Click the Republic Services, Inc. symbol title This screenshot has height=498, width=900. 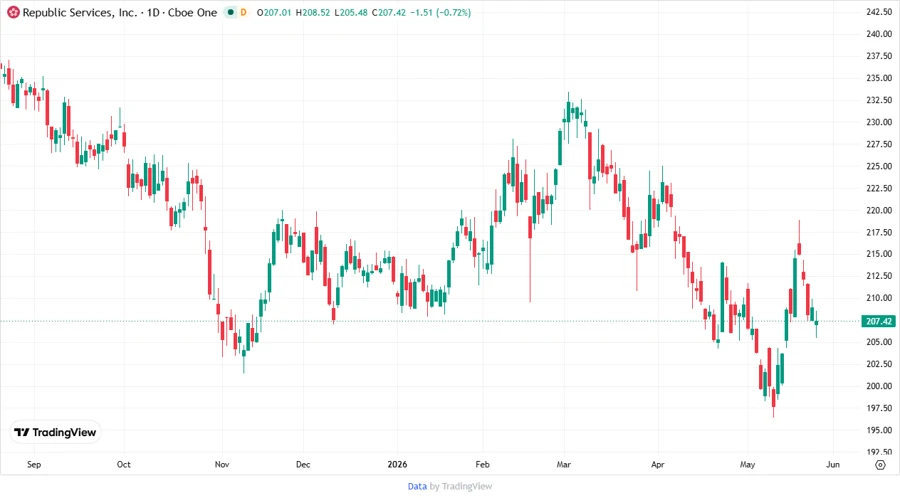80,12
